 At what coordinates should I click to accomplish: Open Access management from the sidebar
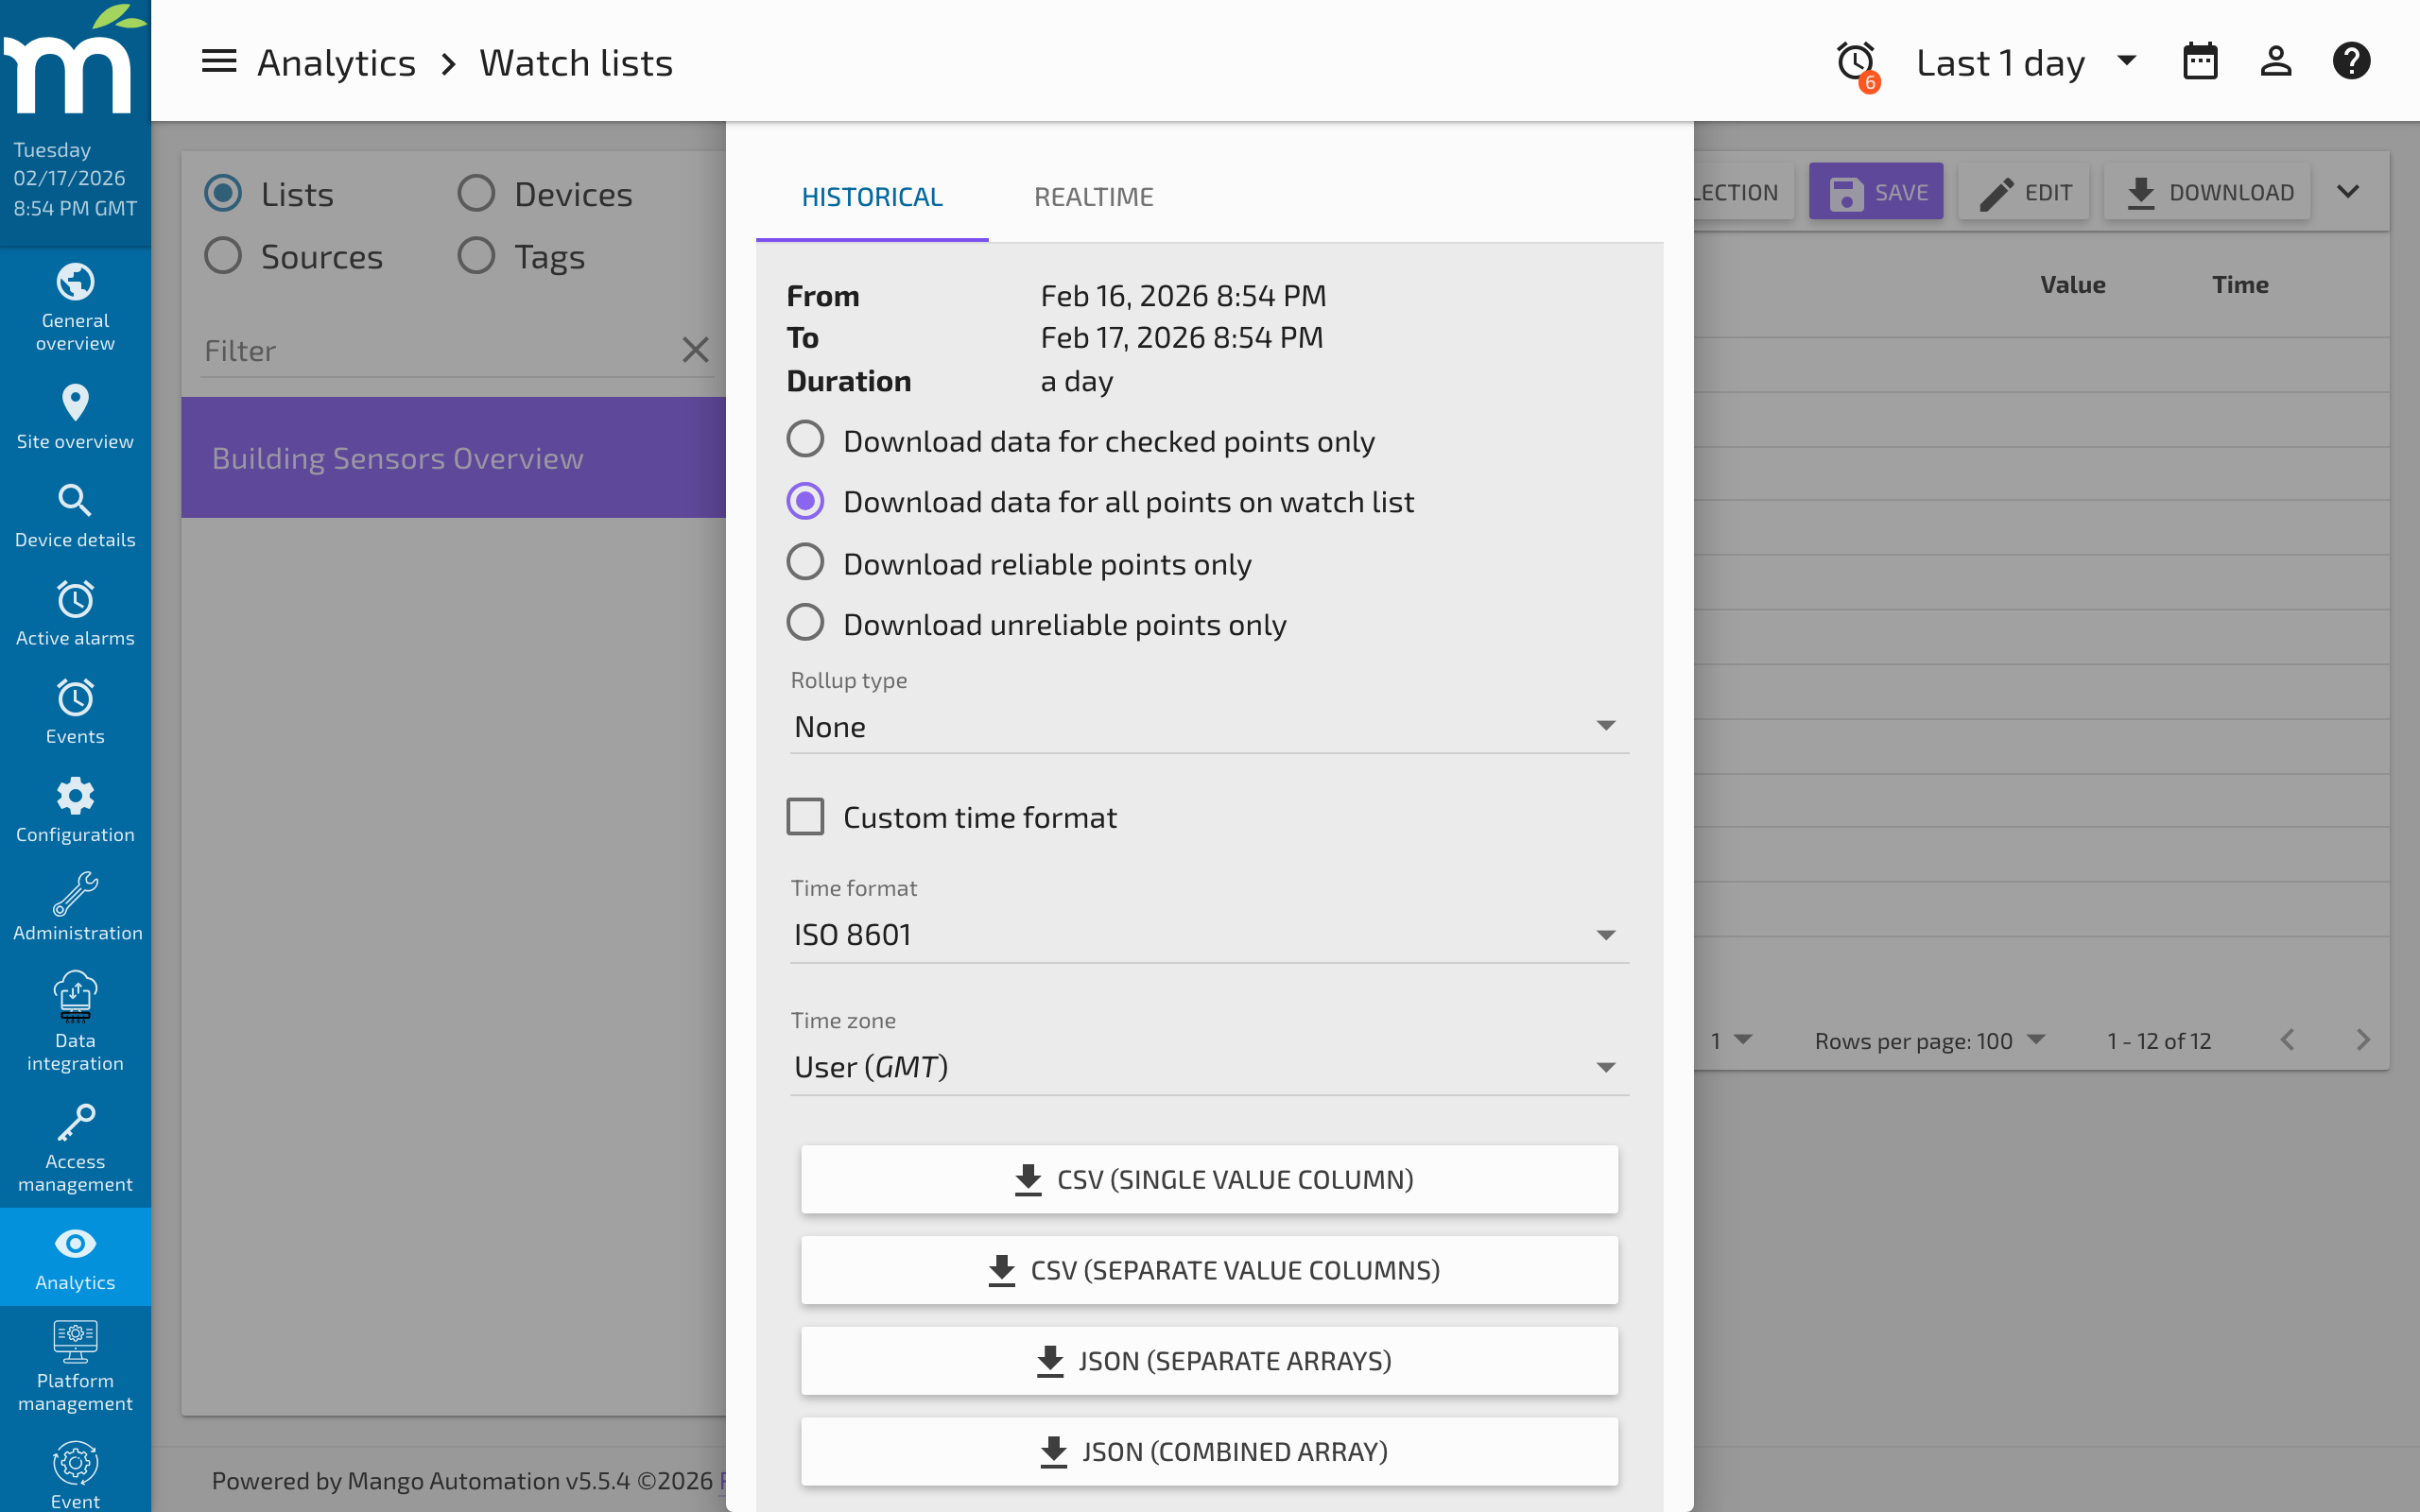coord(75,1145)
